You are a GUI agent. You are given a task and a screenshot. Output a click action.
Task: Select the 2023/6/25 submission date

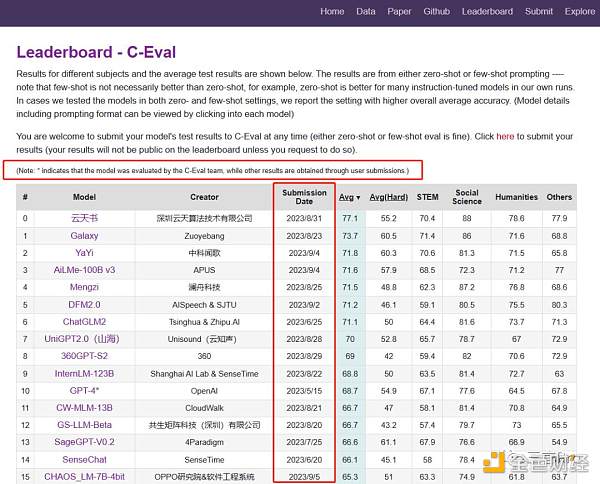coord(304,322)
